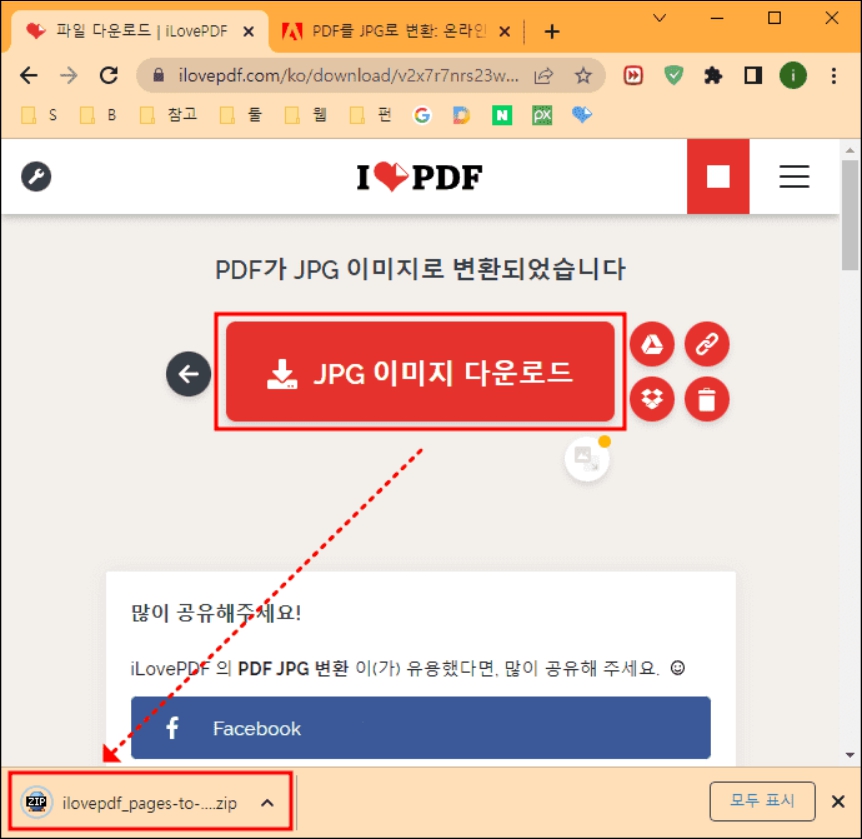Click the address bar URL

point(348,75)
